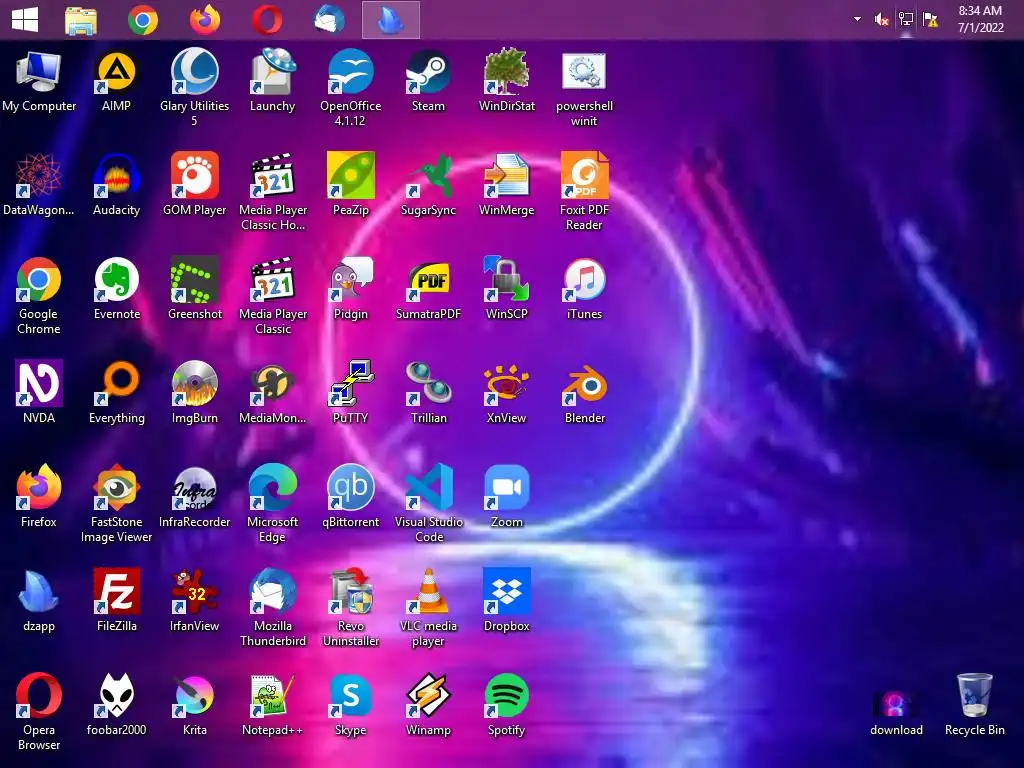Screen dimensions: 1024x768
Task: Click the WinDirStat tree icon
Action: (x=507, y=72)
